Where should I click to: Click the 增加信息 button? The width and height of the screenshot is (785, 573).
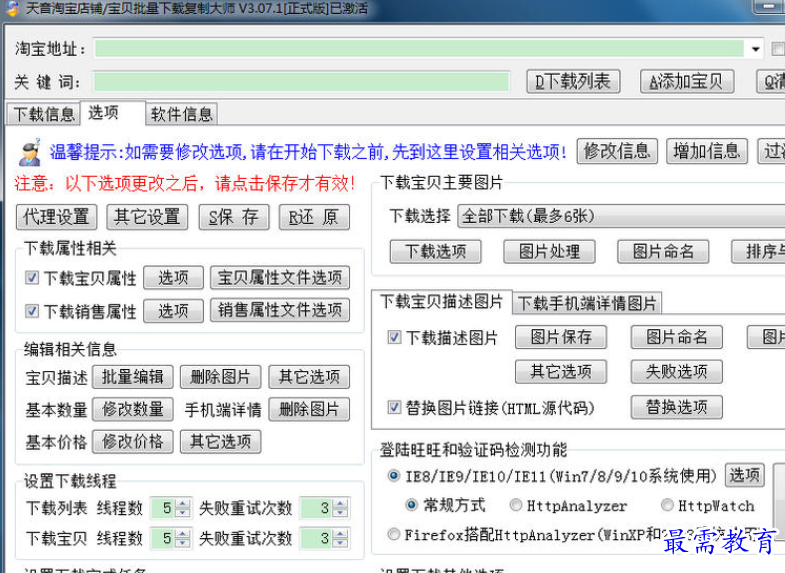pos(706,151)
